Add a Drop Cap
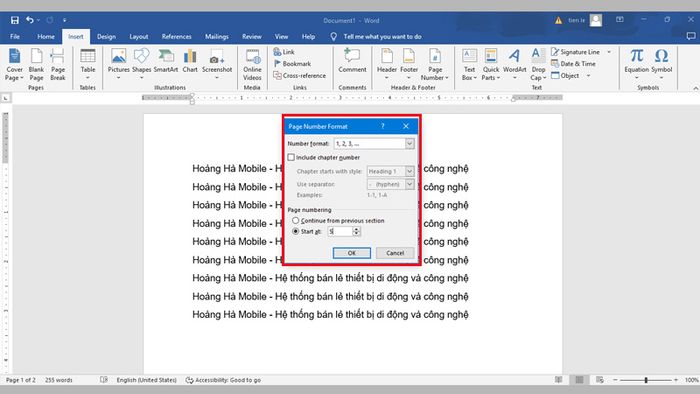Screen dimensions: 700x394 [538, 65]
